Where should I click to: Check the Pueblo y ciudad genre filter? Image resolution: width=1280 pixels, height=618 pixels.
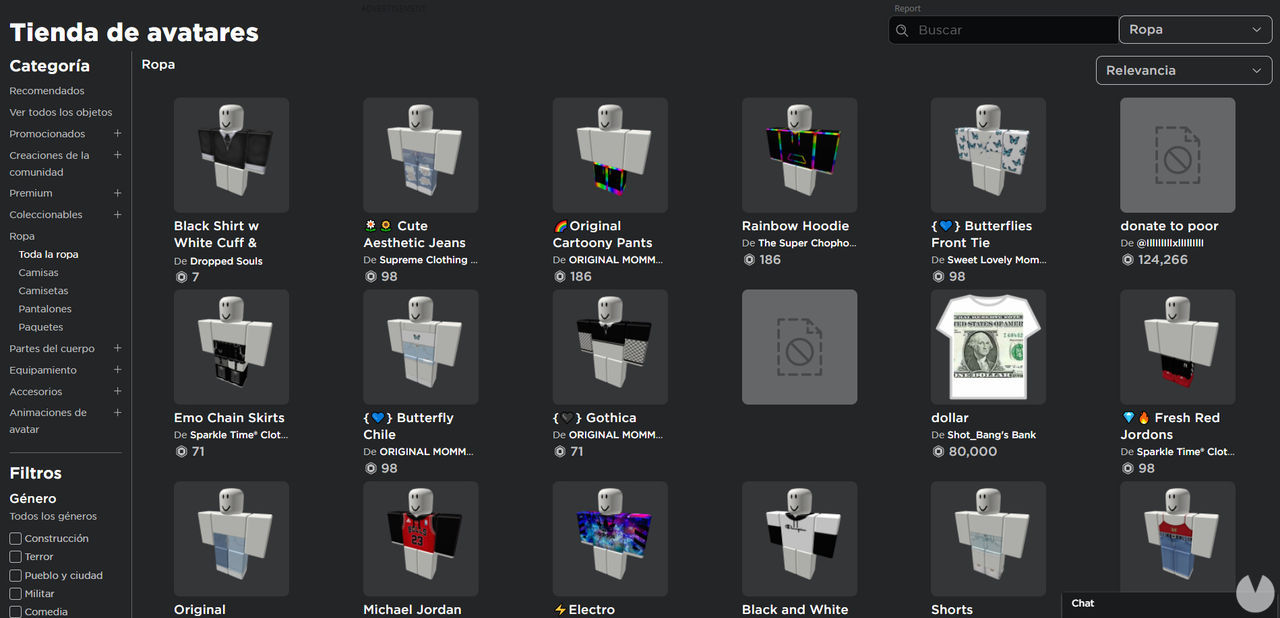tap(15, 576)
